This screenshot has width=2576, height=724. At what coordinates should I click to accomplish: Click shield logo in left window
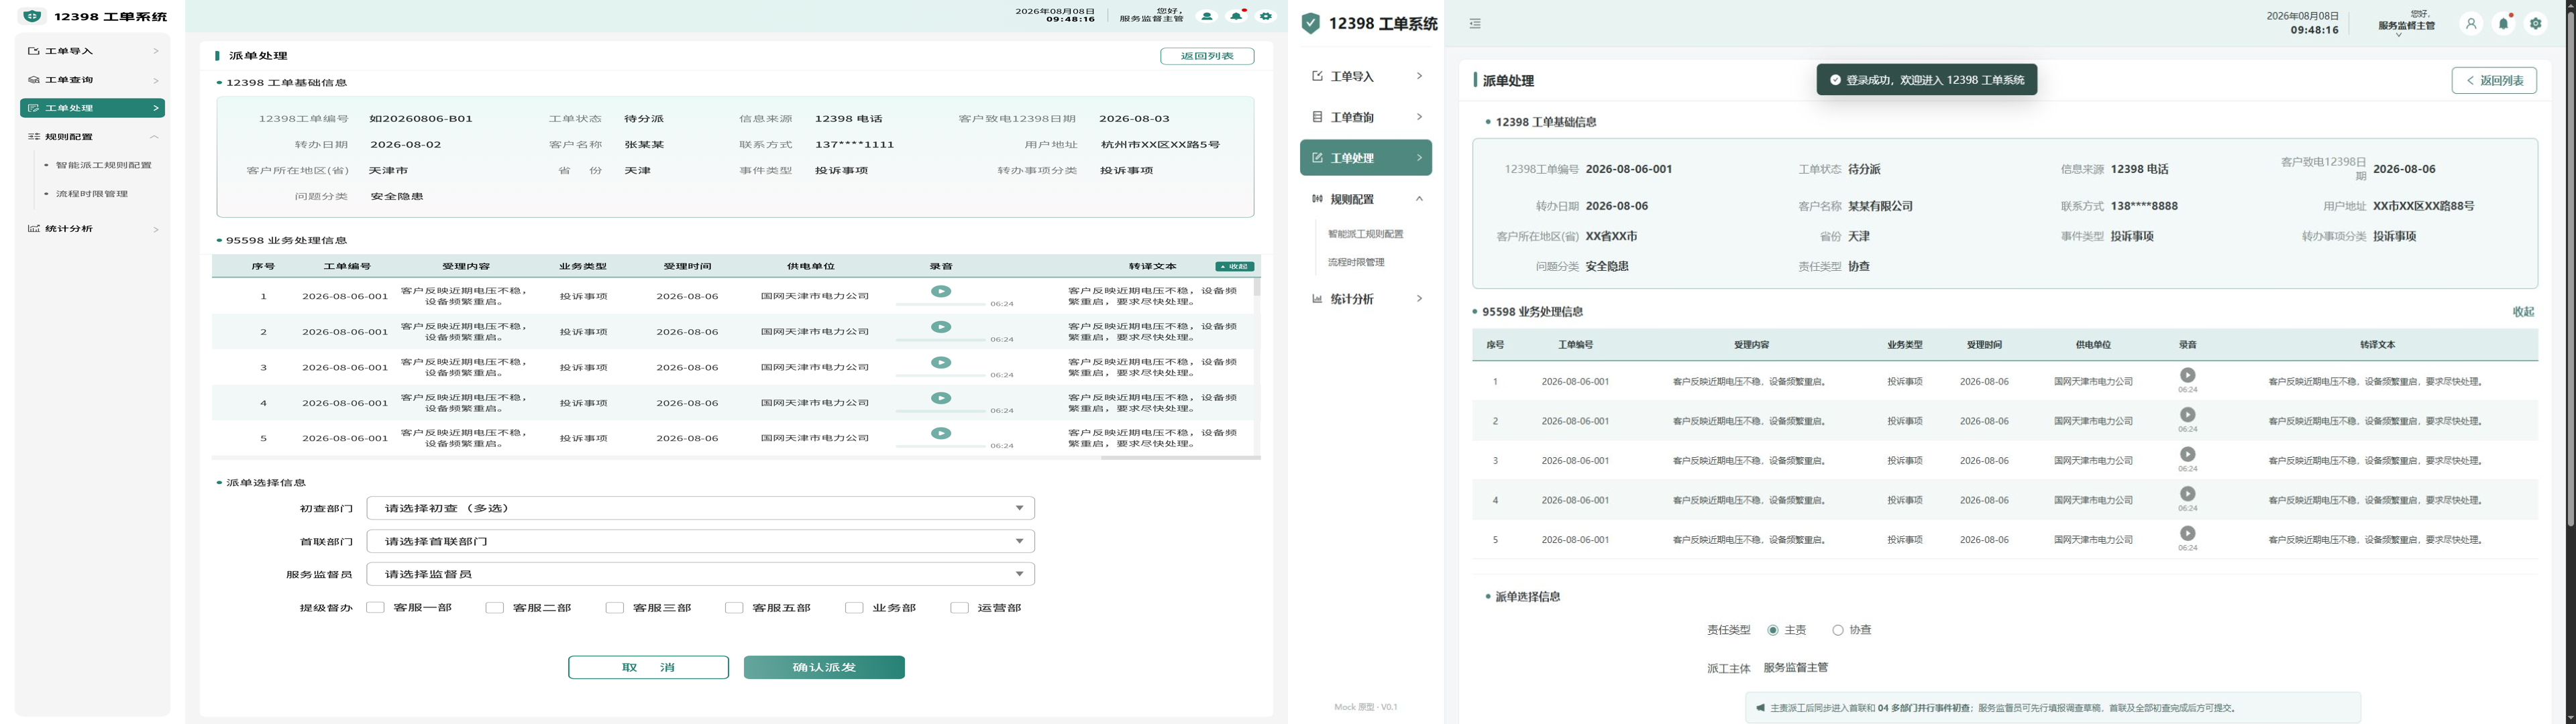tap(33, 16)
